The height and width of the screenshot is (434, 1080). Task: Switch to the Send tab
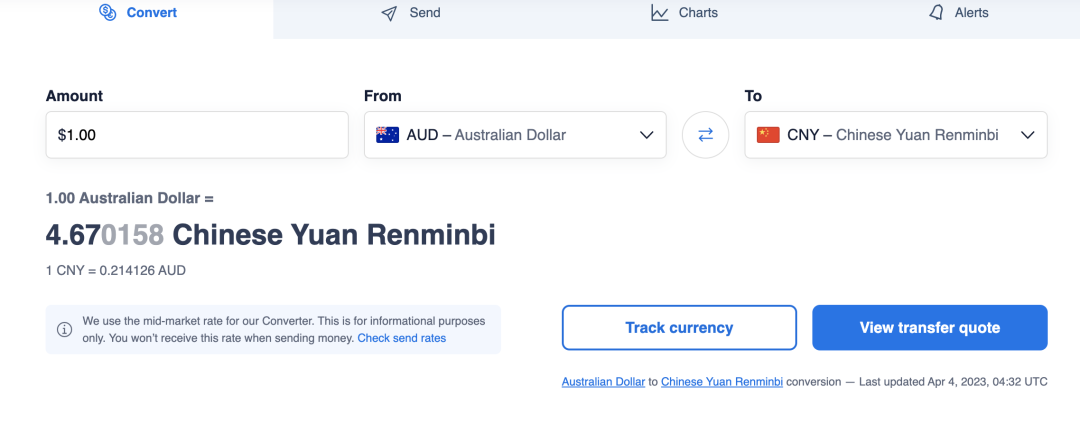(x=411, y=13)
